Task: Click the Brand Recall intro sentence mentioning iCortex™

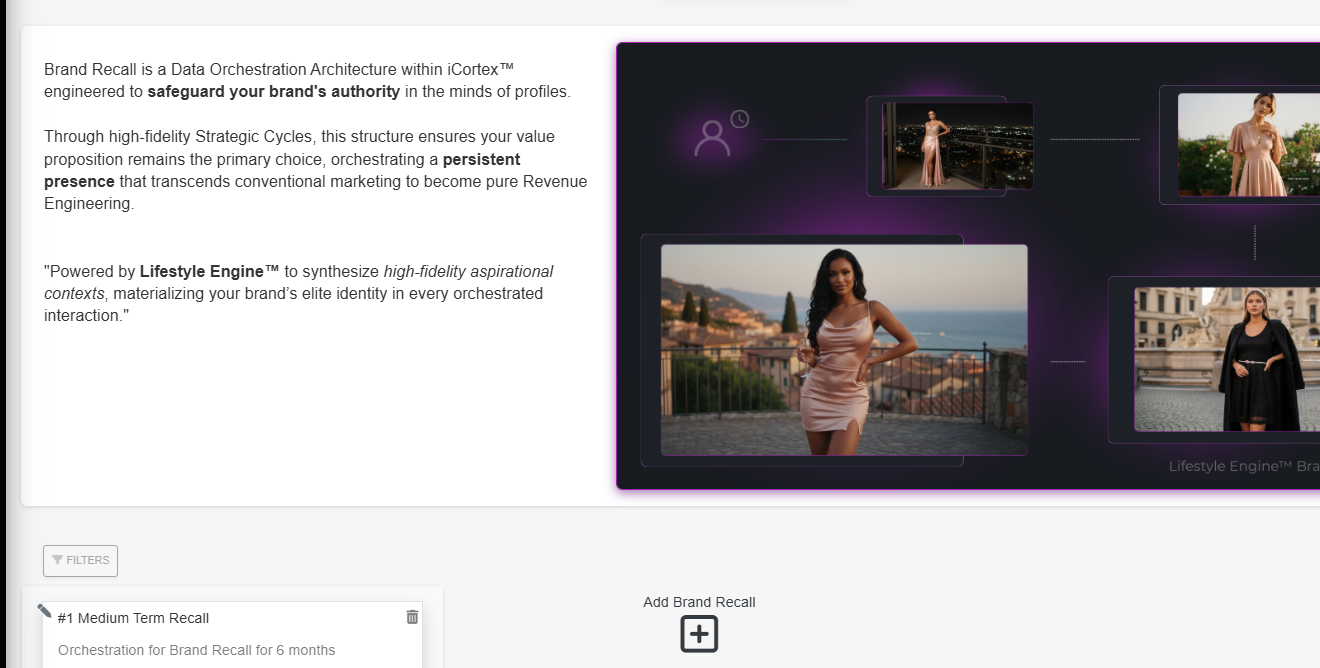Action: pos(307,80)
